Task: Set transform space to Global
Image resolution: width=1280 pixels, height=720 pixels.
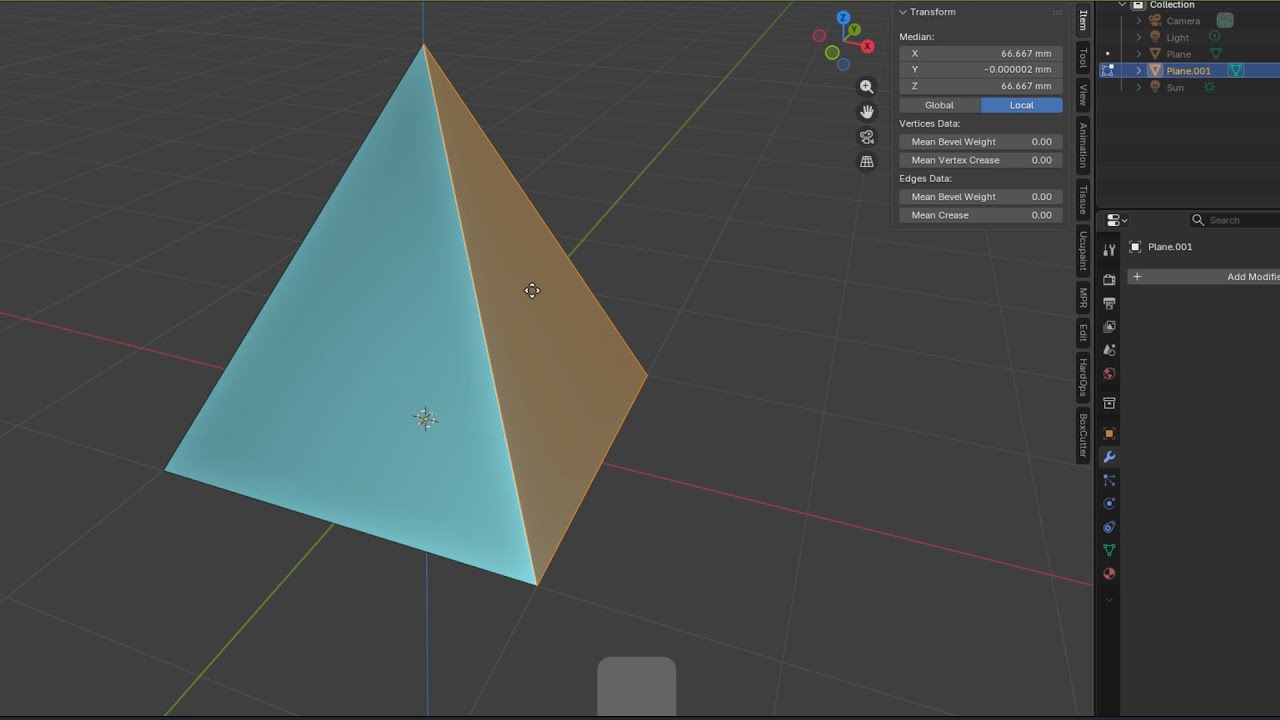Action: (x=939, y=105)
